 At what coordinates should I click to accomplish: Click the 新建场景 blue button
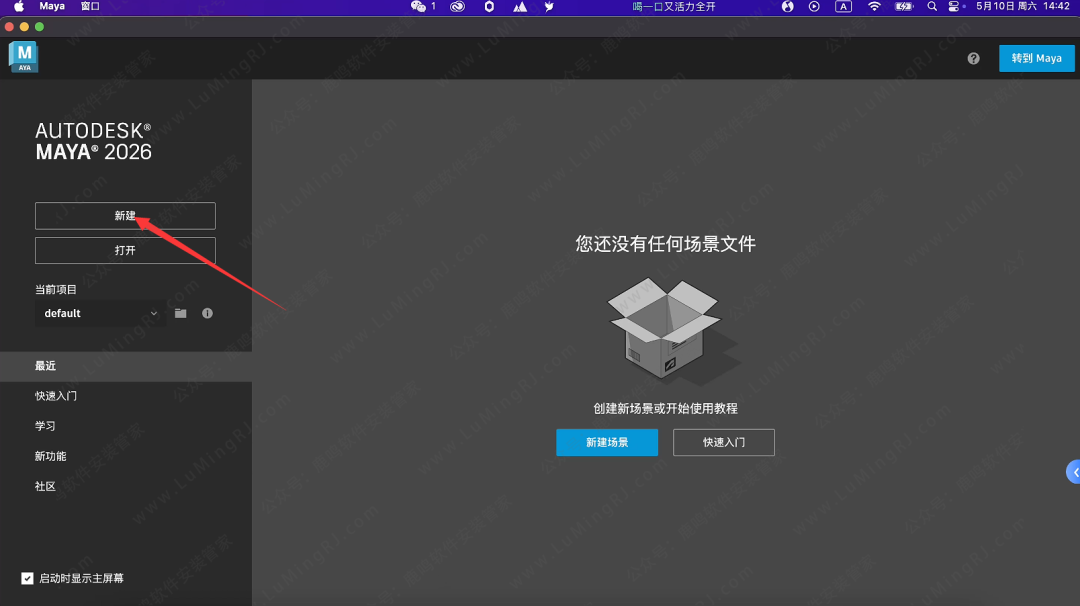607,442
